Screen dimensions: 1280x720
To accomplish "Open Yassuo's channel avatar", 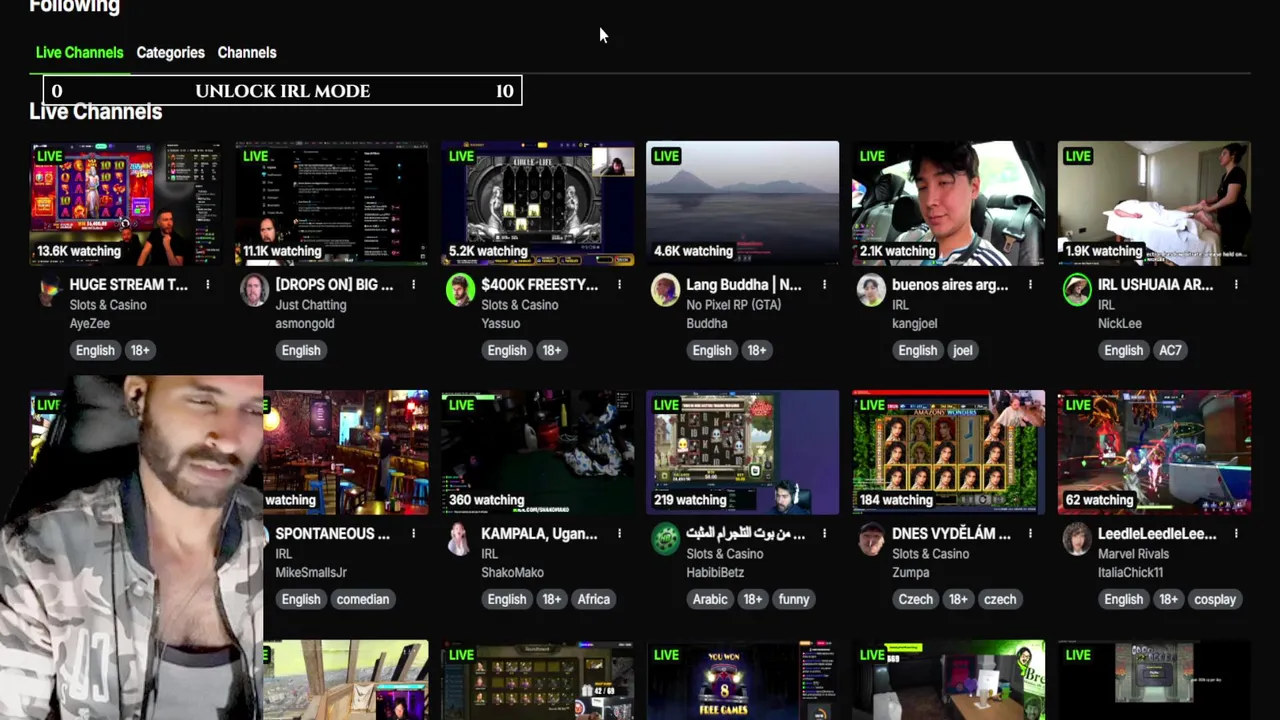I will point(460,290).
